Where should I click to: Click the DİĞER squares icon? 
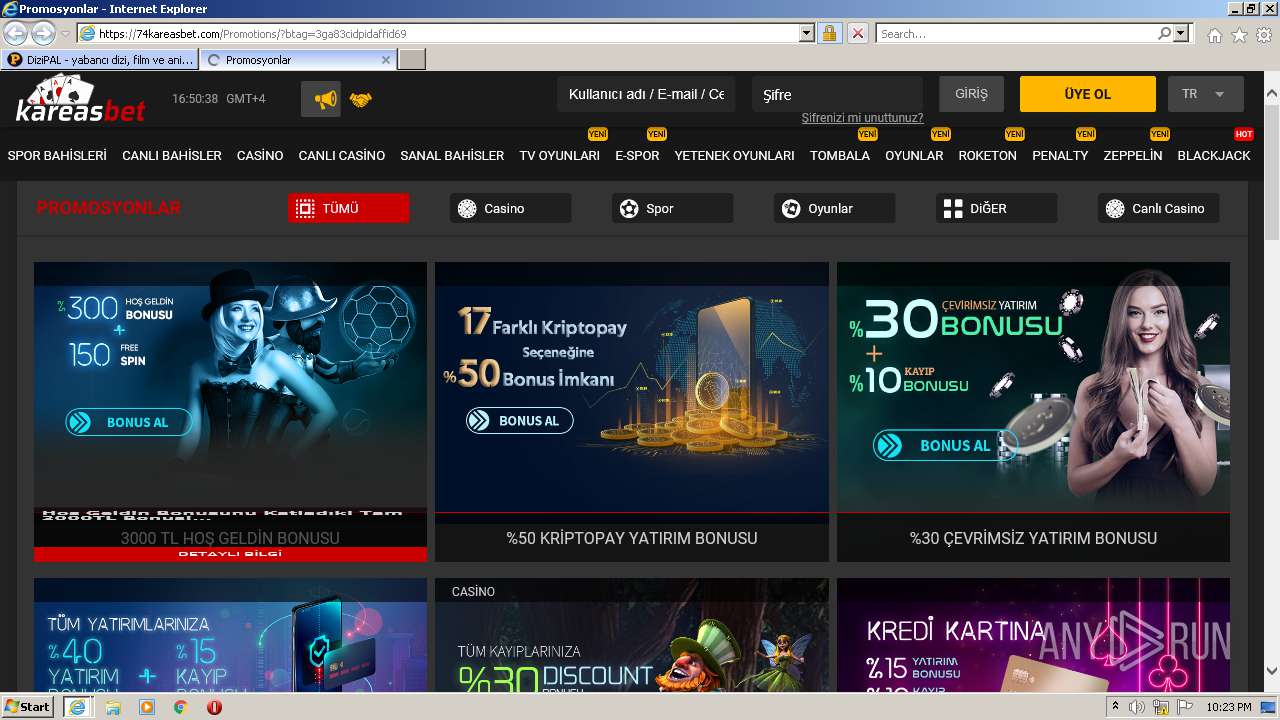(953, 208)
